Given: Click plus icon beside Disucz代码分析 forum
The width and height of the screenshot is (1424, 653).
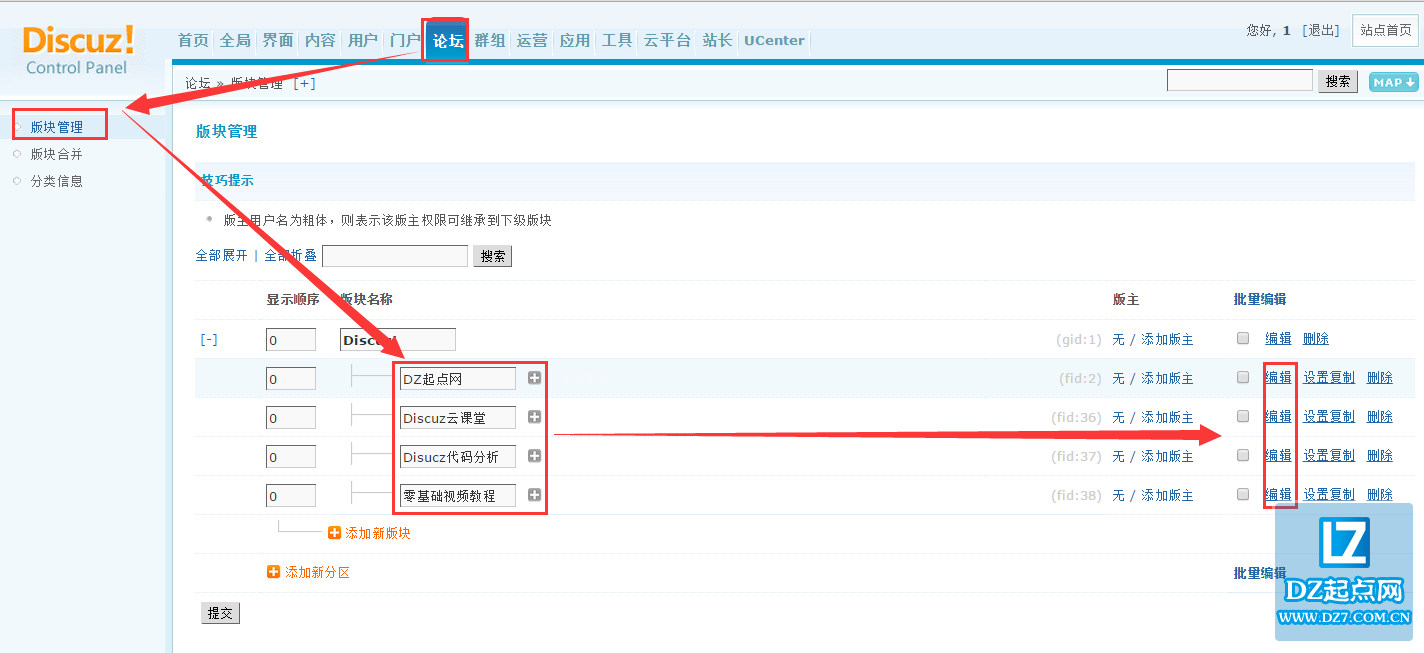Looking at the screenshot, I should [x=534, y=456].
